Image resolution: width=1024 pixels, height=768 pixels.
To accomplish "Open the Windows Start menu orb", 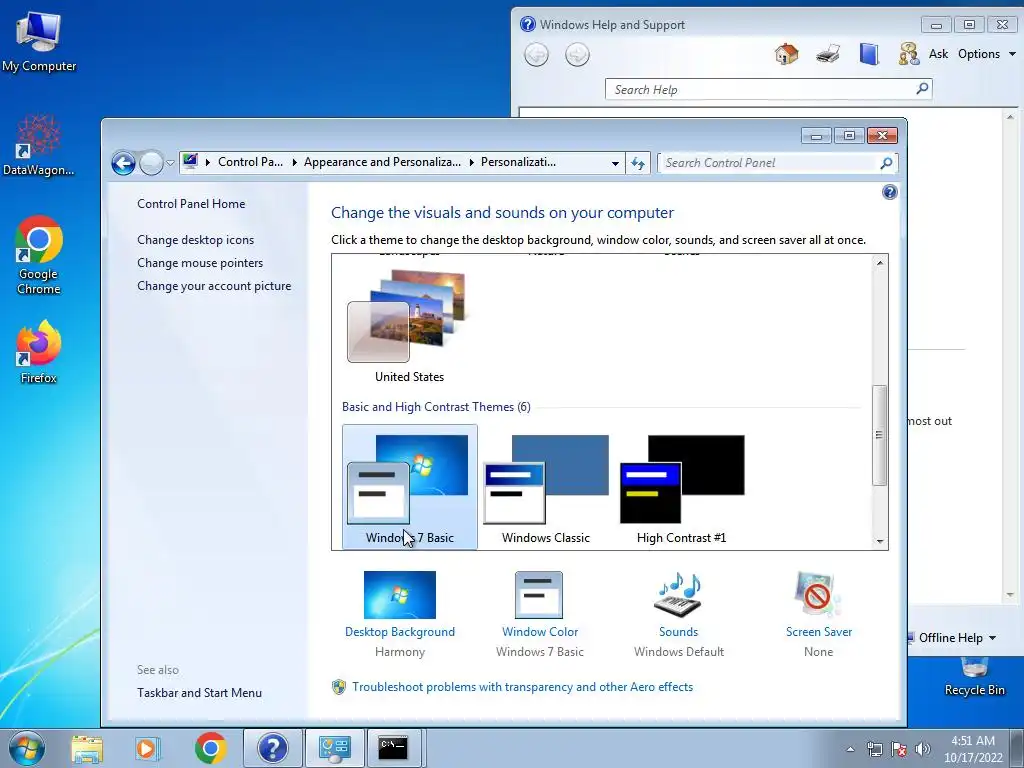I will click(x=27, y=748).
